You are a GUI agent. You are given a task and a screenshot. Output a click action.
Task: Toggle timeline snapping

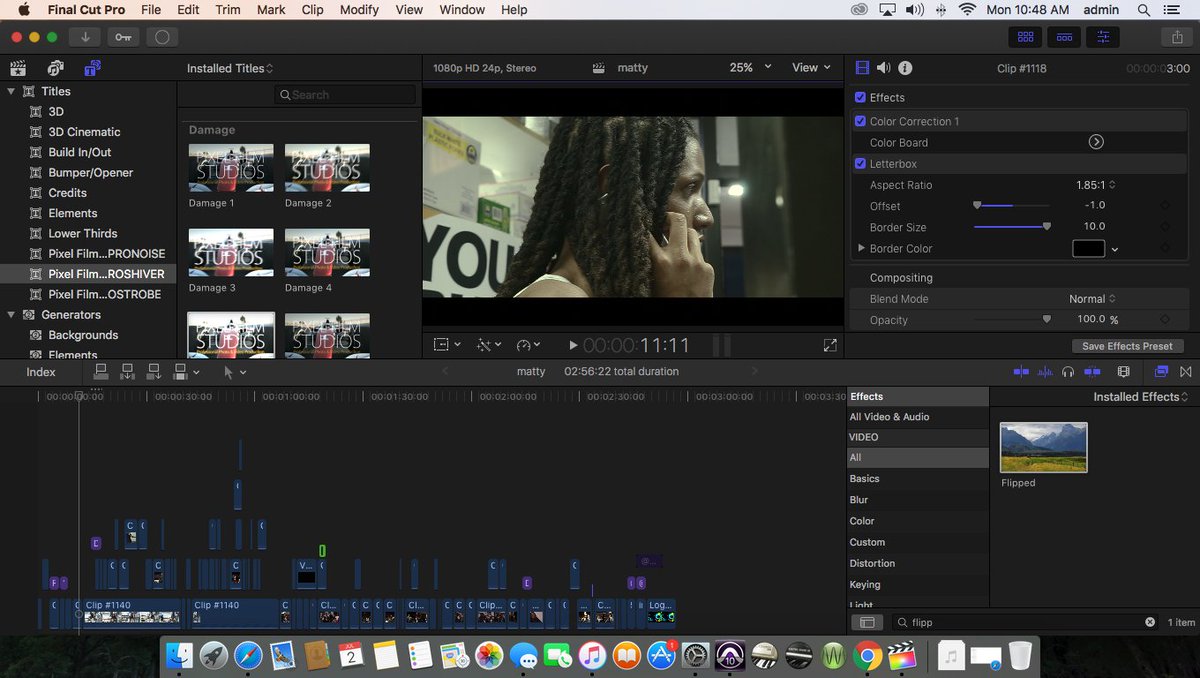coord(1092,371)
